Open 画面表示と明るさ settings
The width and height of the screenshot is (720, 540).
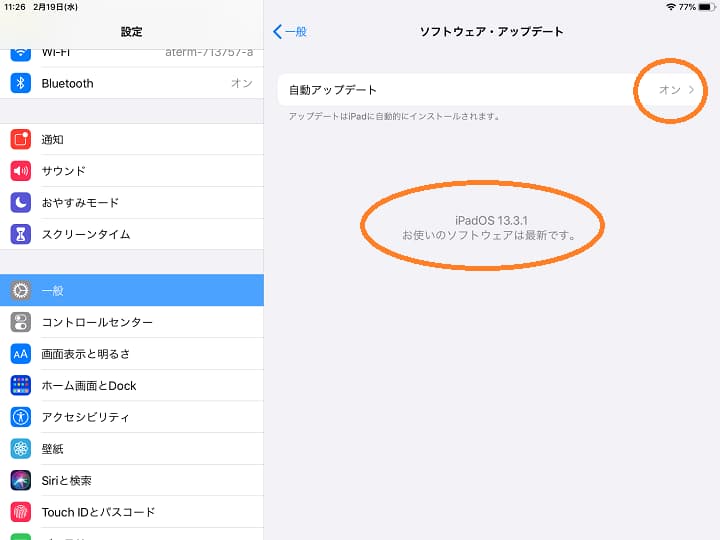point(132,354)
